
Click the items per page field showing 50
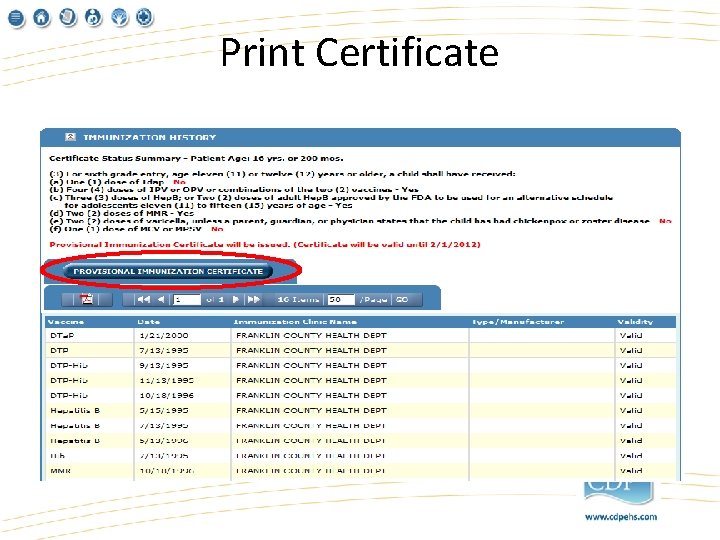click(x=341, y=299)
